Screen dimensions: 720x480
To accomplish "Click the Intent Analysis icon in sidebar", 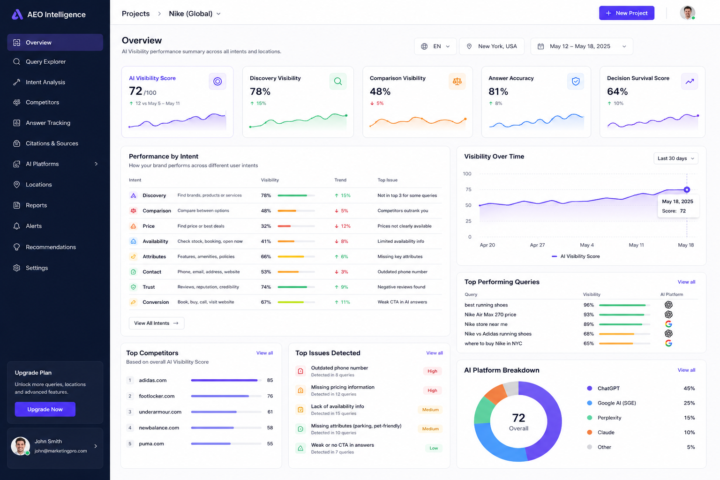I will (x=17, y=82).
